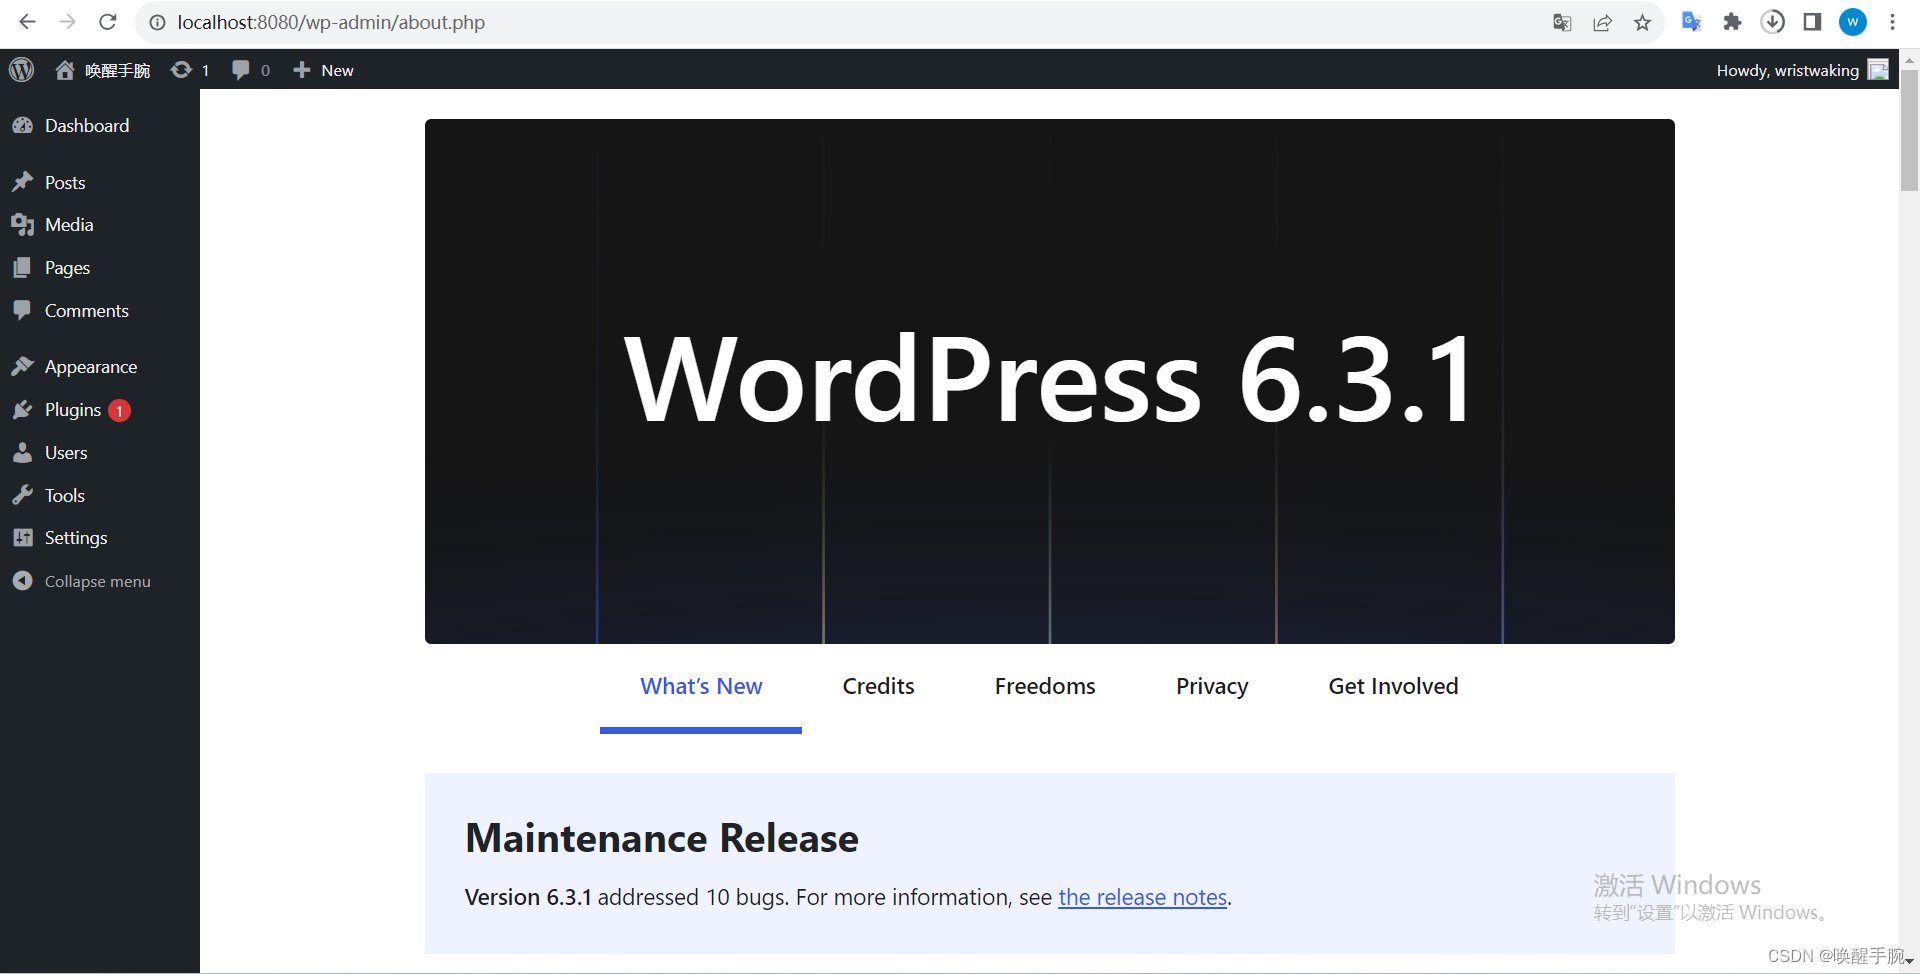Click the Comments speech bubble sidebar icon
Image resolution: width=1920 pixels, height=974 pixels.
(22, 310)
